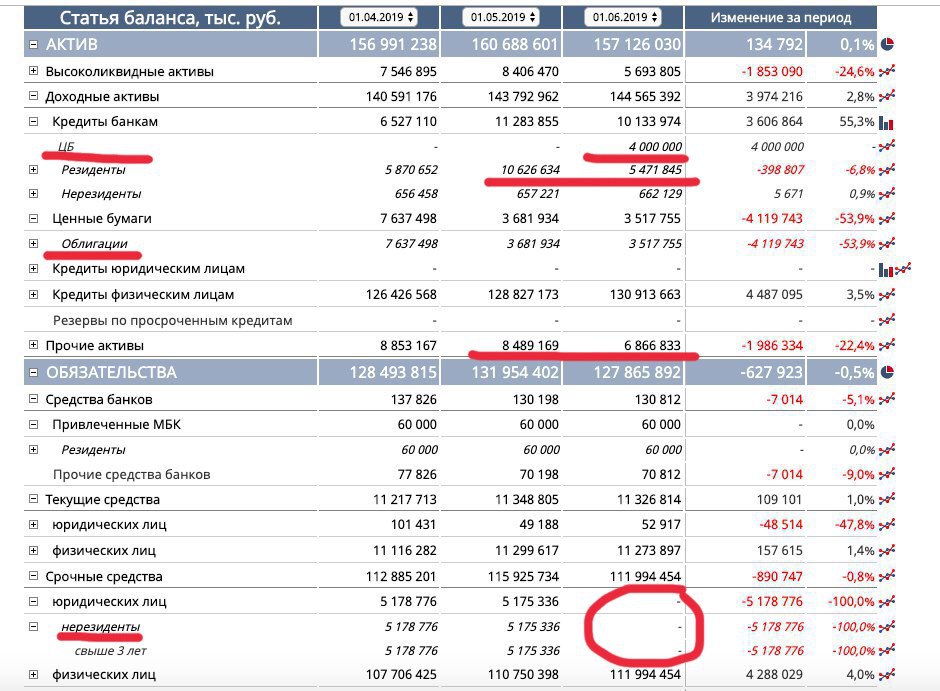
Task: Open trend chart for Высоколиквидные активы
Action: point(887,71)
